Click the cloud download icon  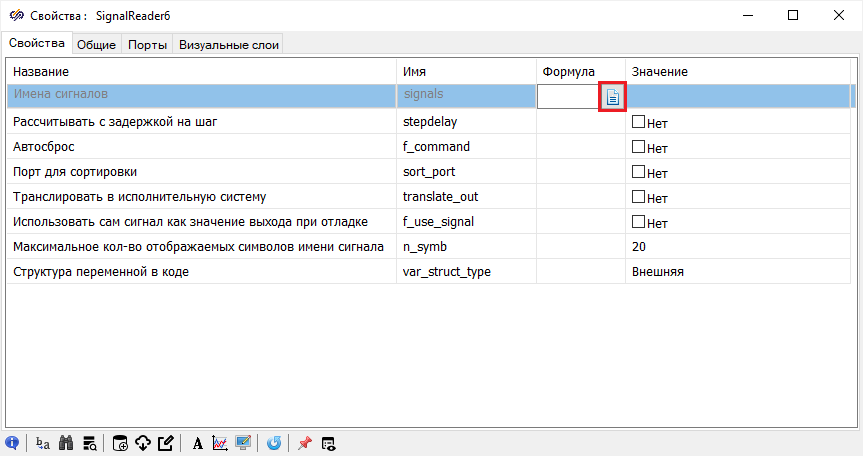click(143, 443)
